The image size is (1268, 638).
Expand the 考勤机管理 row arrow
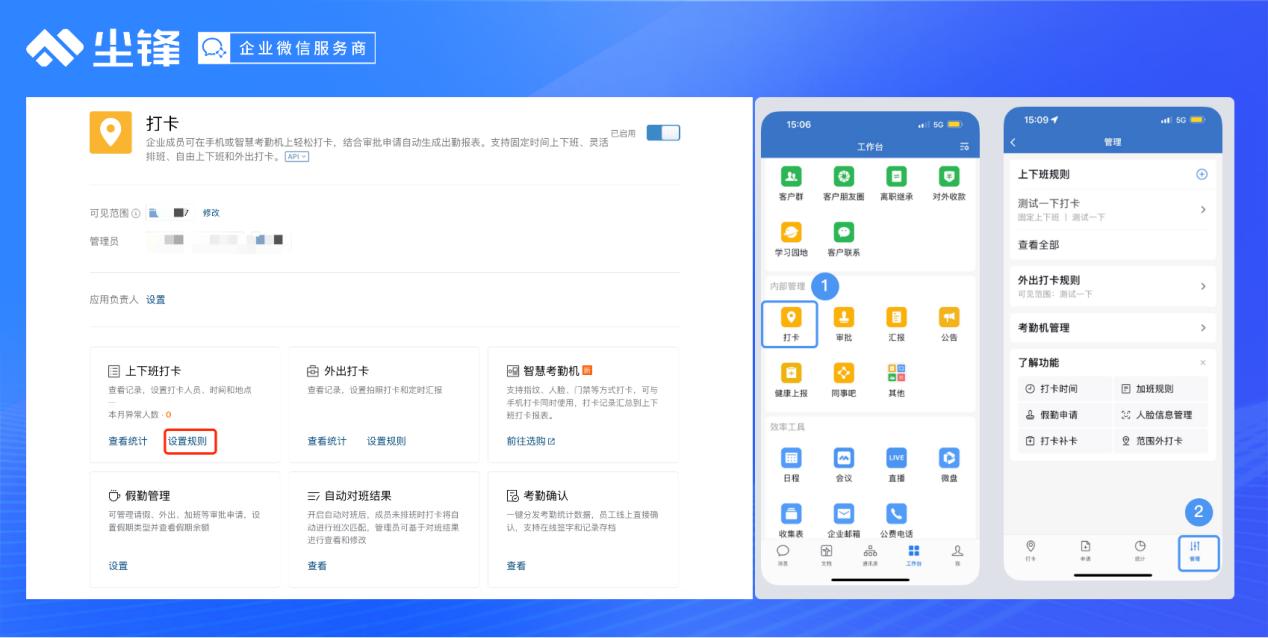(x=1202, y=328)
